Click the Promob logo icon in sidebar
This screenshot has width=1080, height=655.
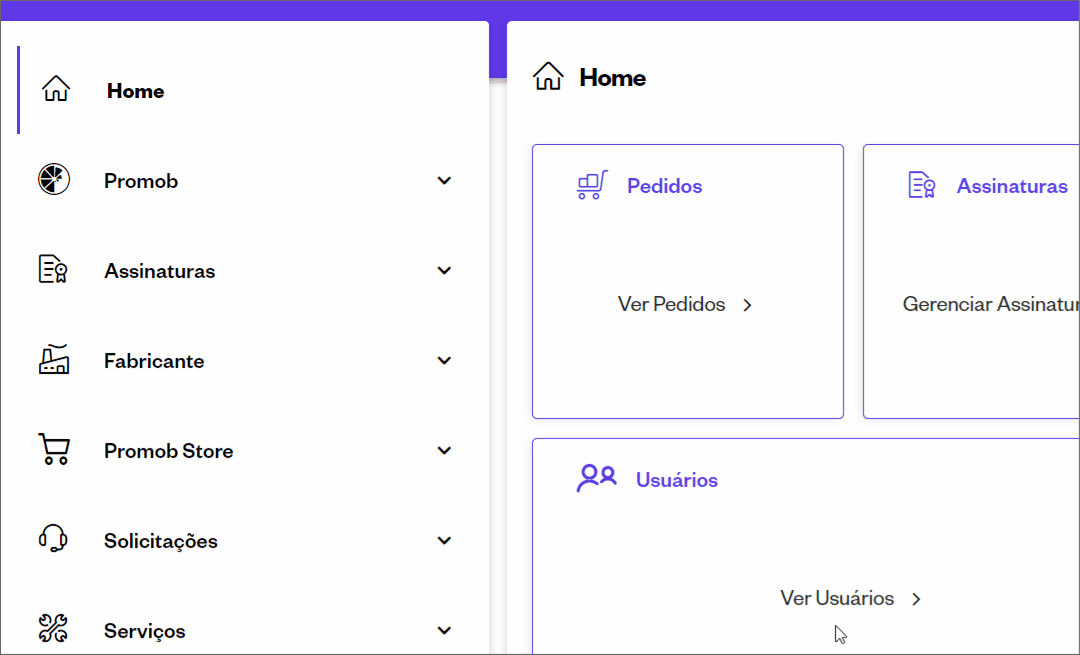[54, 179]
